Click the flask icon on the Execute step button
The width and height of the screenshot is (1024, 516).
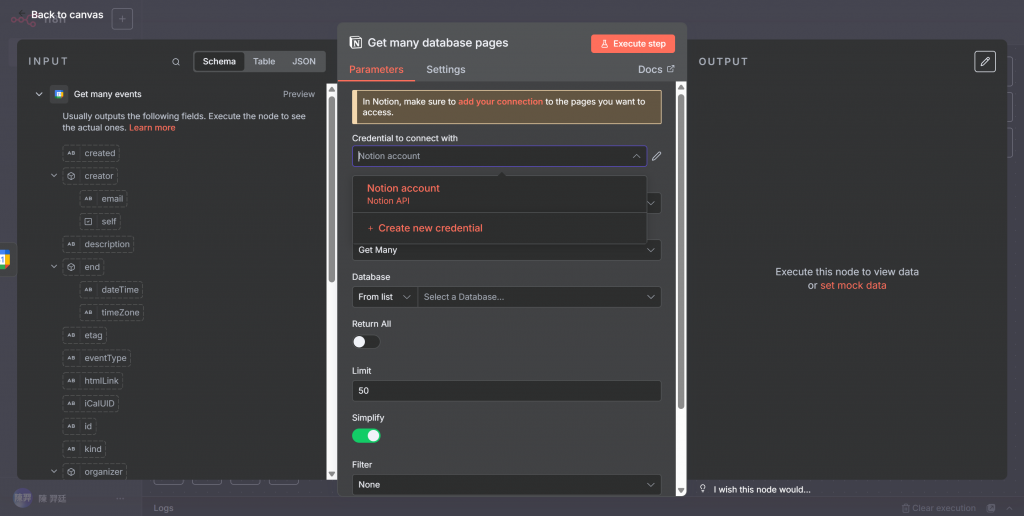pyautogui.click(x=605, y=44)
